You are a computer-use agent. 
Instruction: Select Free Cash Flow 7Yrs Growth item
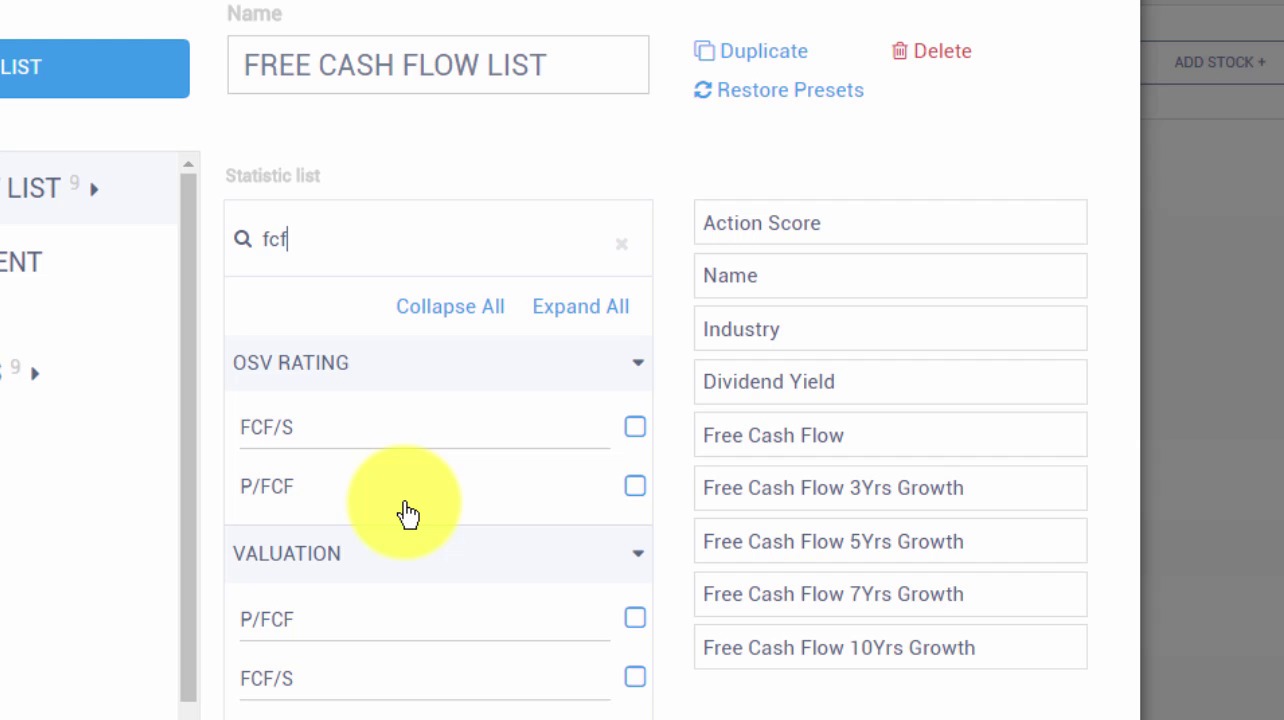coord(890,594)
